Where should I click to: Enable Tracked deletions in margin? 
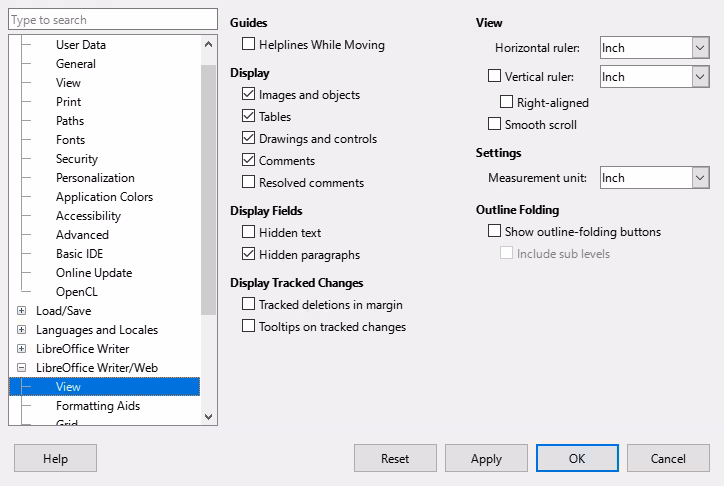click(248, 304)
